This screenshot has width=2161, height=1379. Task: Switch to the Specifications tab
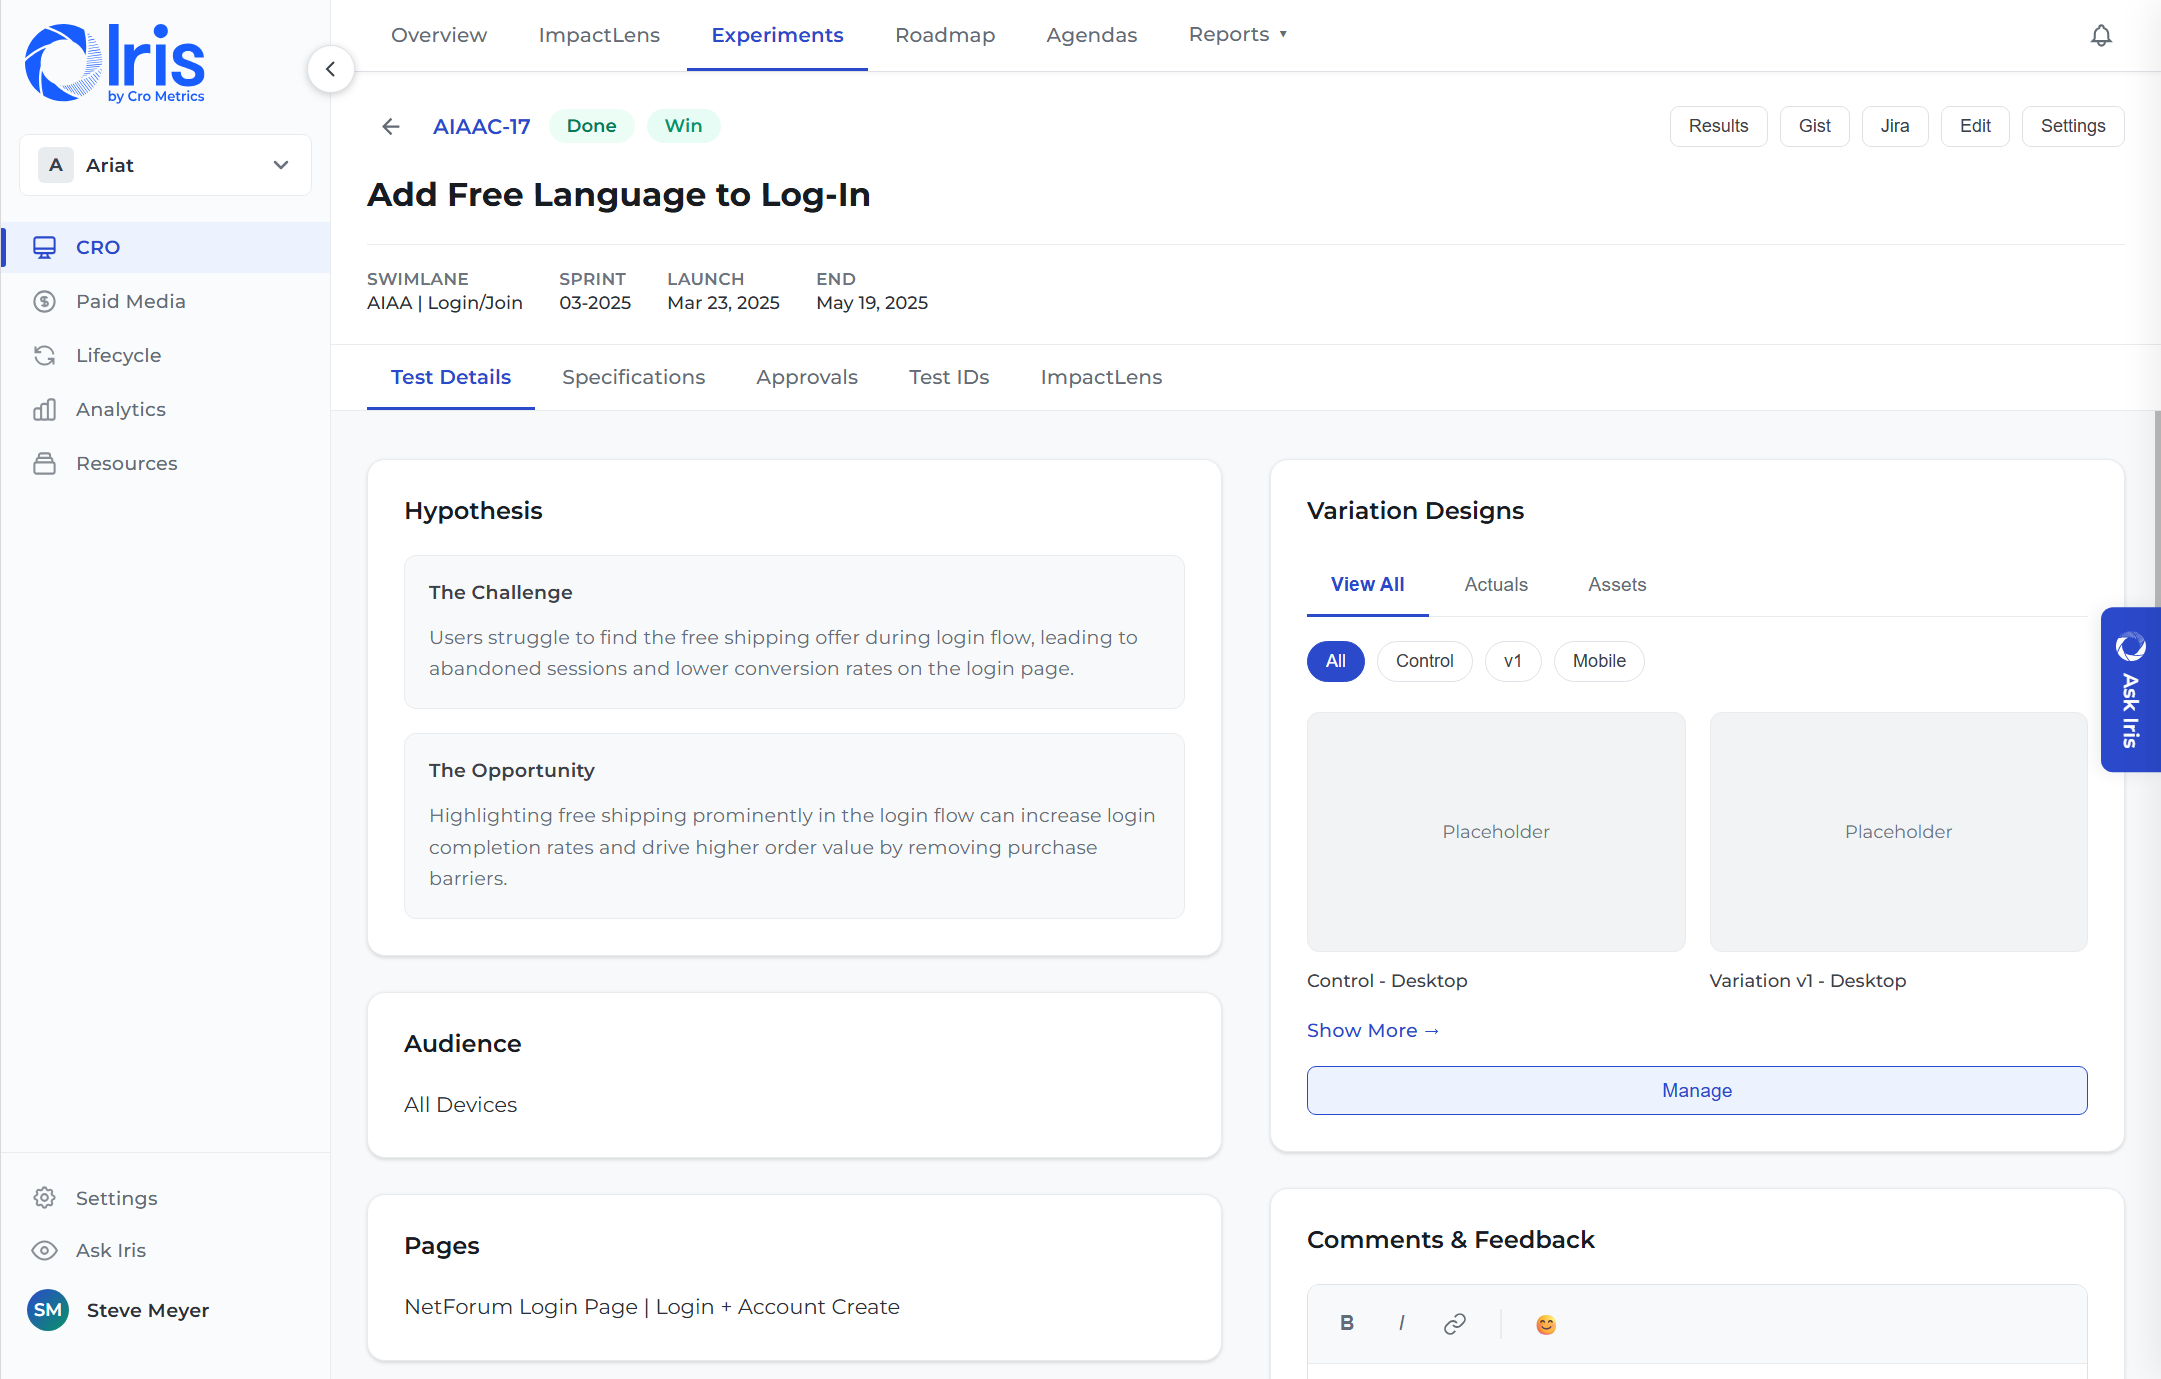click(633, 377)
